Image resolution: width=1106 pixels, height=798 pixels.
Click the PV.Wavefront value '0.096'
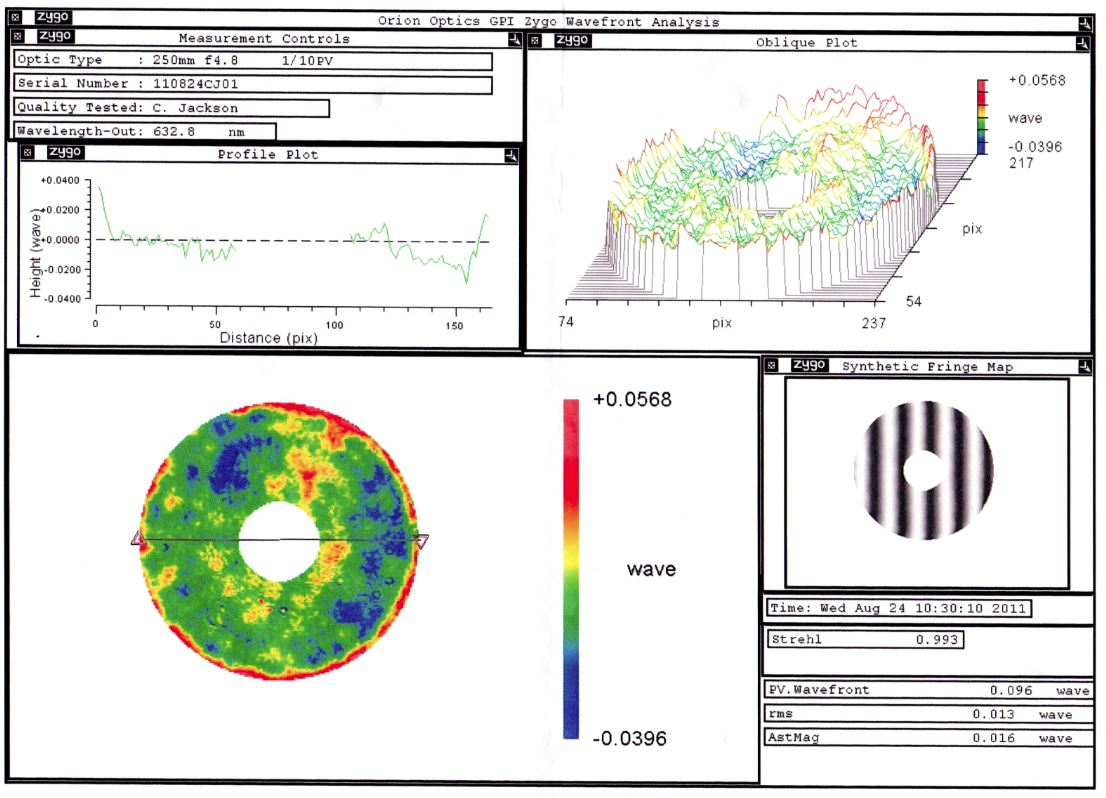[1011, 690]
